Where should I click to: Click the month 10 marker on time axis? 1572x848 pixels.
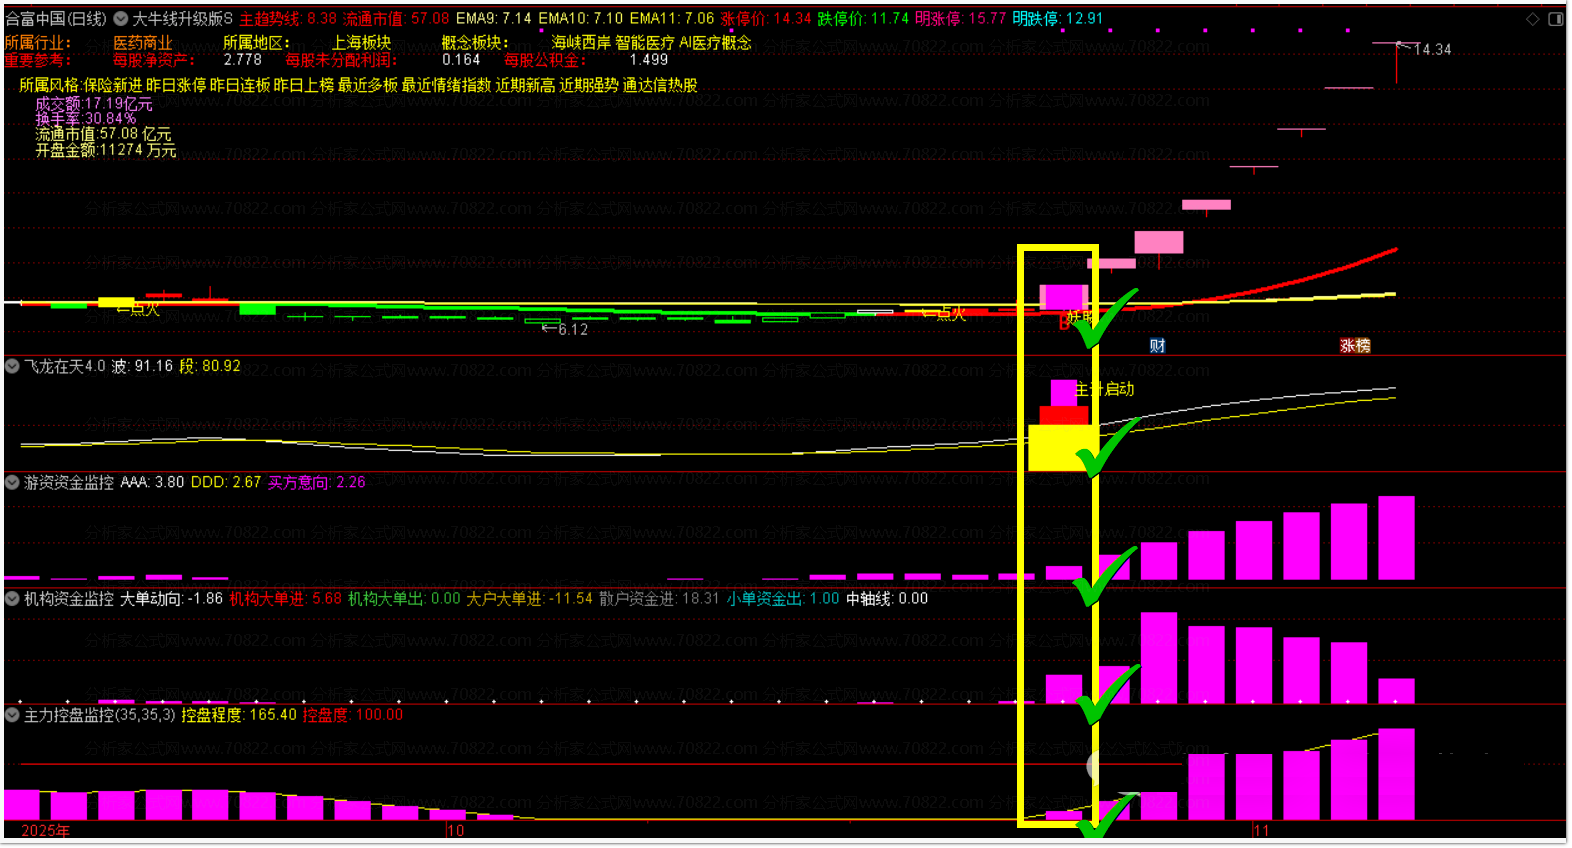pos(455,830)
